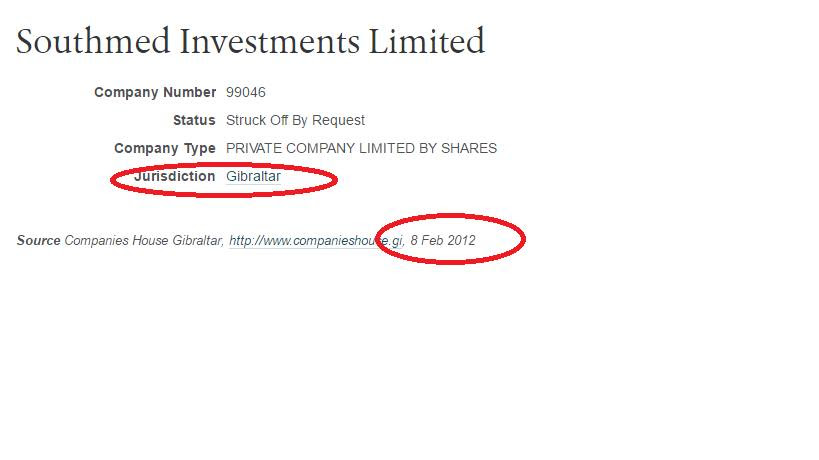This screenshot has width=819, height=460.
Task: Select the Company Type label
Action: pyautogui.click(x=165, y=149)
